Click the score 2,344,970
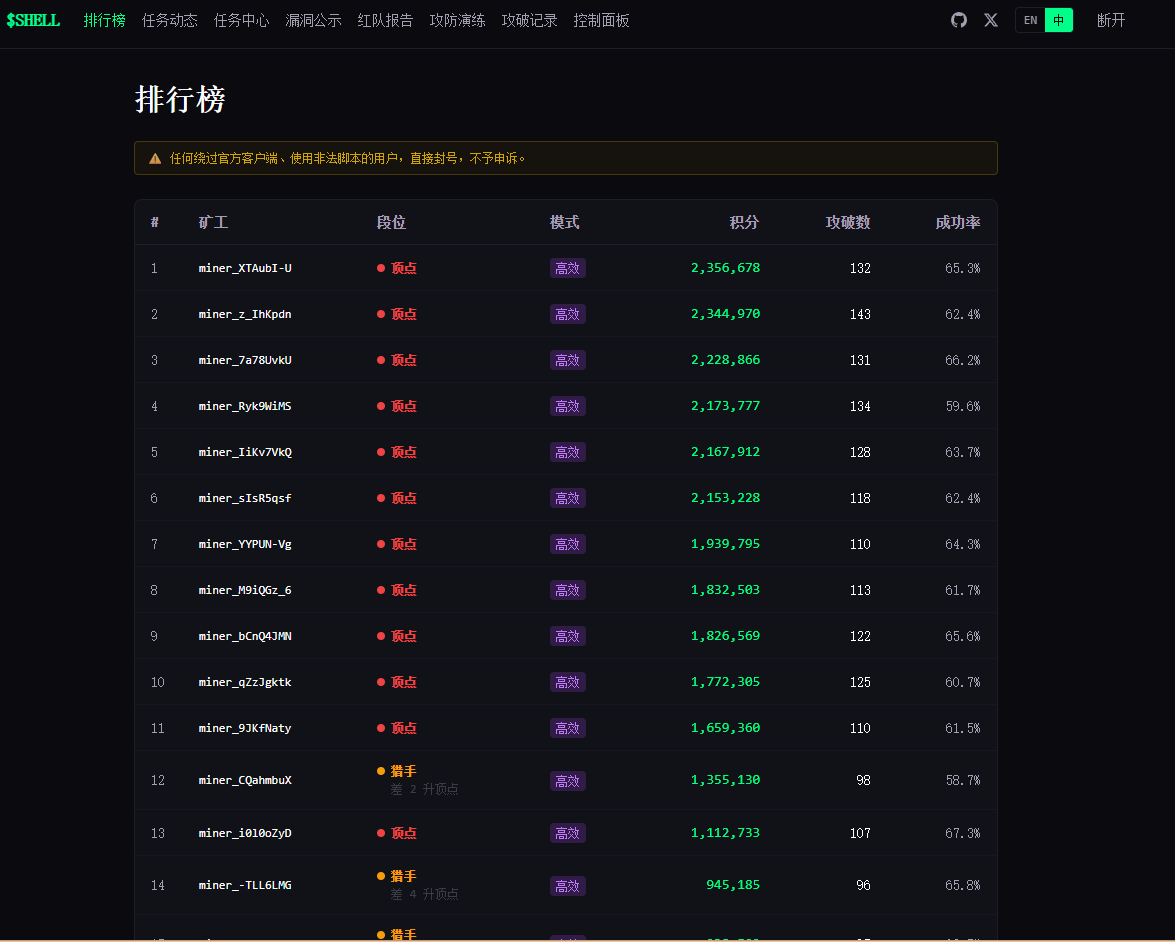 pyautogui.click(x=725, y=313)
